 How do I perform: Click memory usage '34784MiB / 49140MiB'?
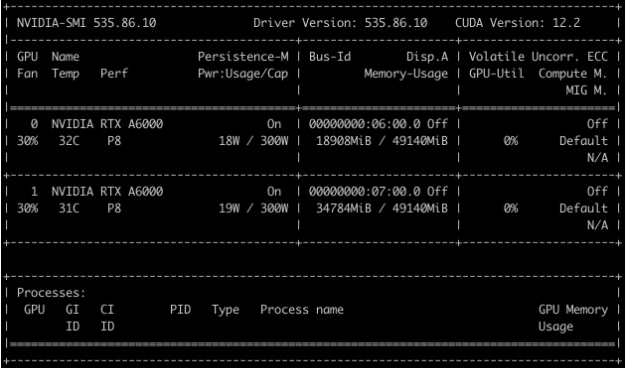[x=382, y=208]
